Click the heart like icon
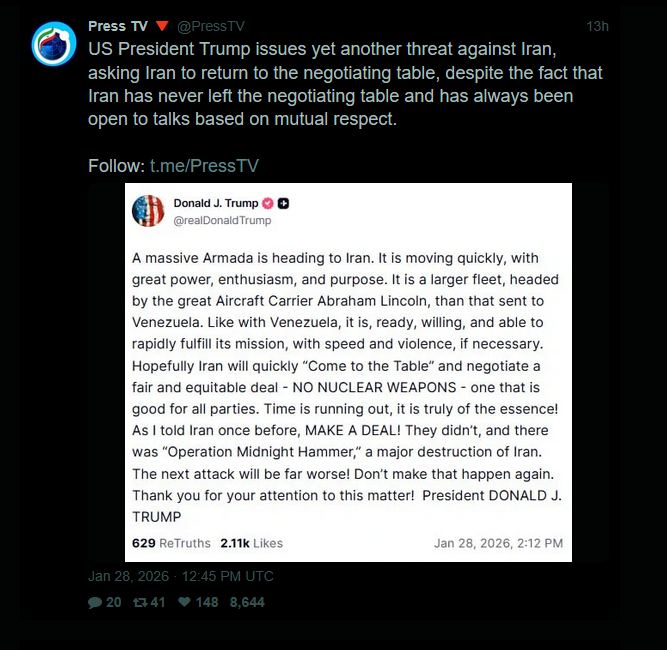Screen dimensions: 667x650 [x=184, y=603]
